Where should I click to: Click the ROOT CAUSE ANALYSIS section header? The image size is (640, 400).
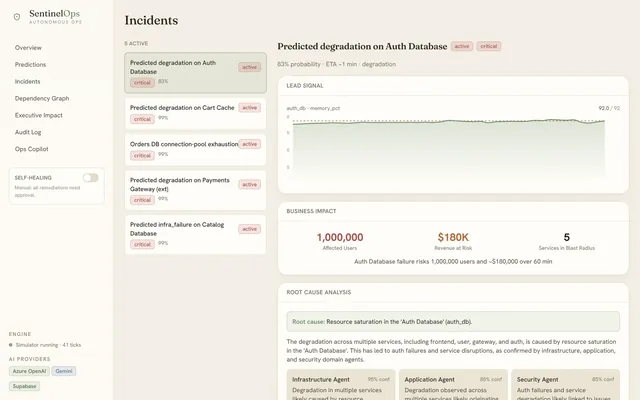coord(319,292)
